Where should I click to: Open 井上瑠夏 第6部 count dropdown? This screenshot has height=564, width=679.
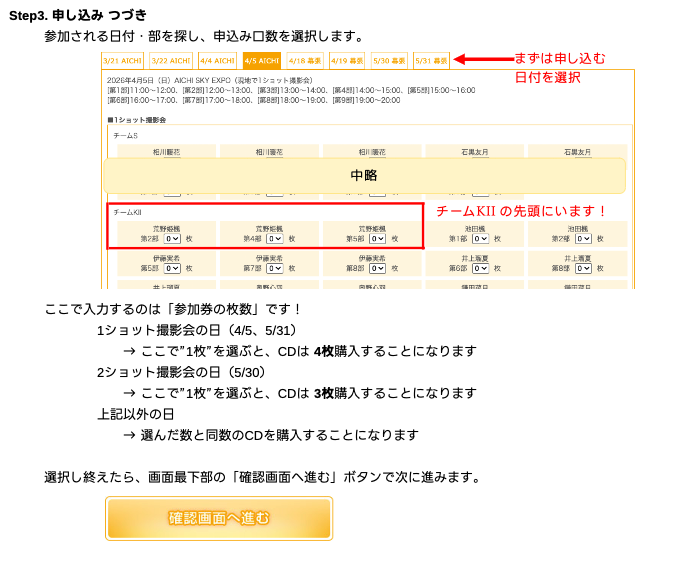480,269
